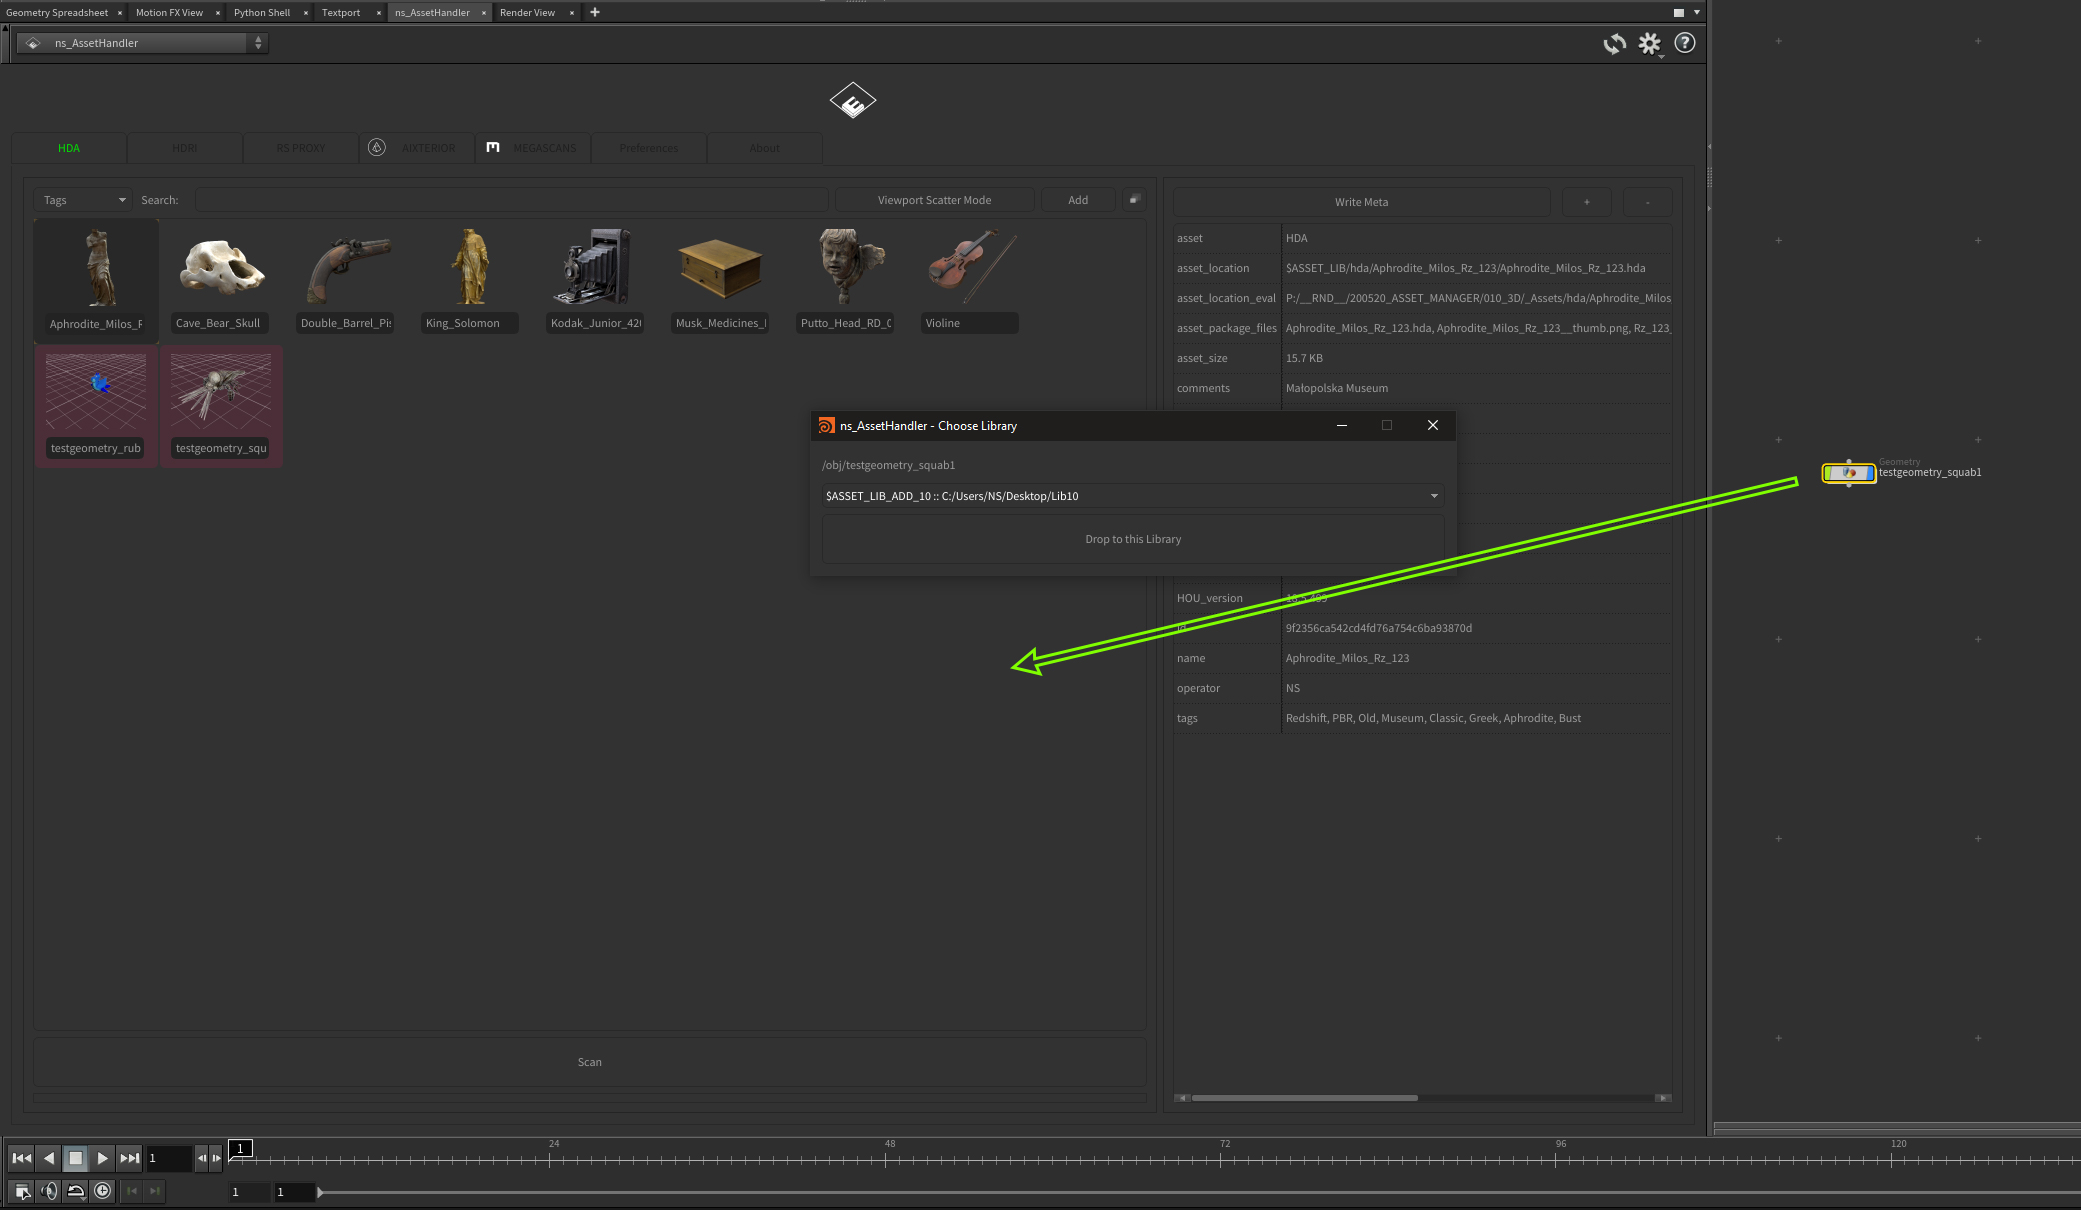2081x1210 pixels.
Task: Click Drop to this Library button
Action: (1132, 539)
